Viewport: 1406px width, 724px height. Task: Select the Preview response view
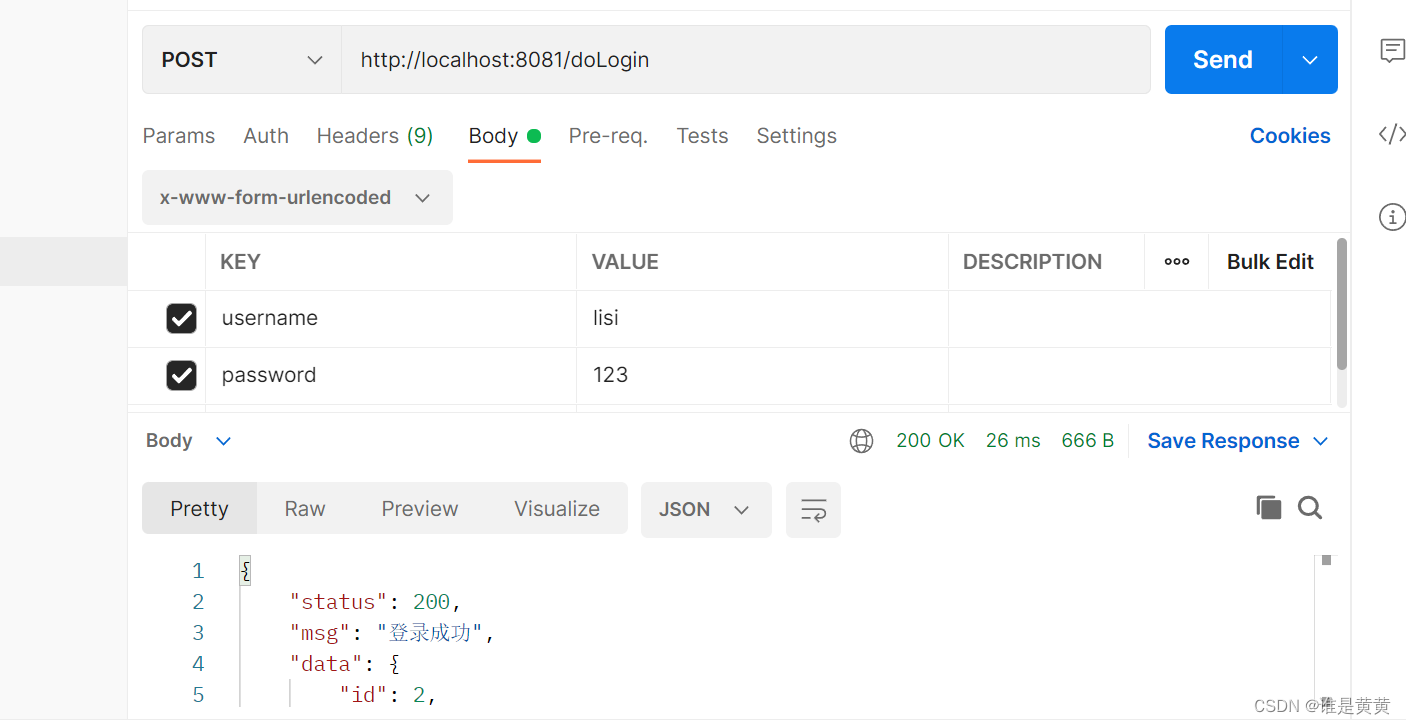420,509
